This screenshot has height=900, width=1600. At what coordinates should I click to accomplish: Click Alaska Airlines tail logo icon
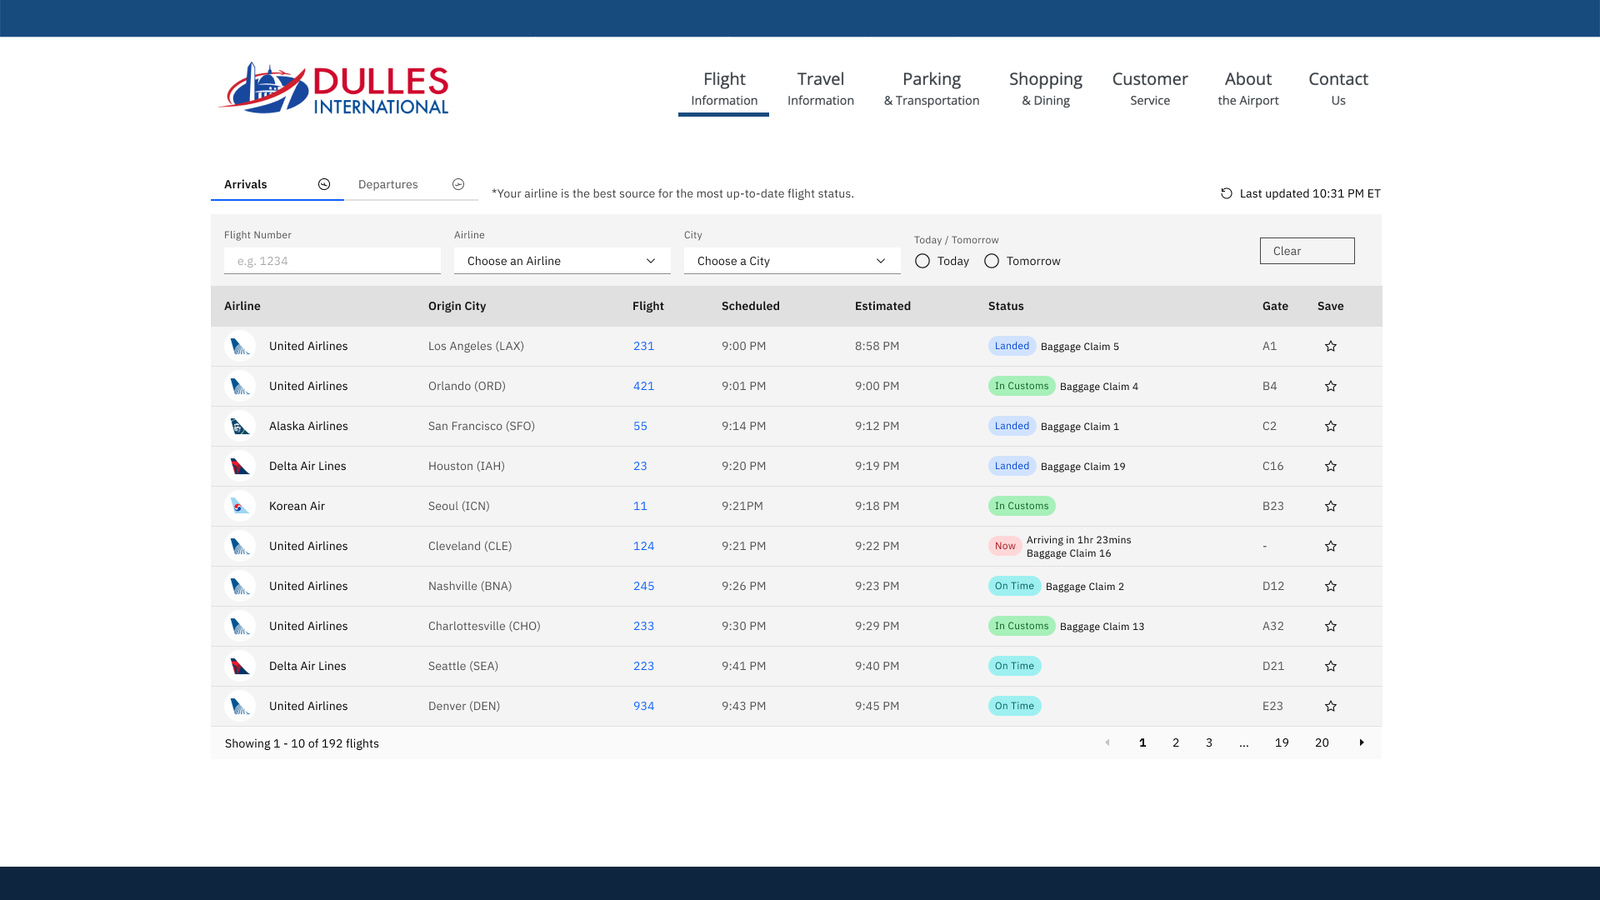point(240,426)
